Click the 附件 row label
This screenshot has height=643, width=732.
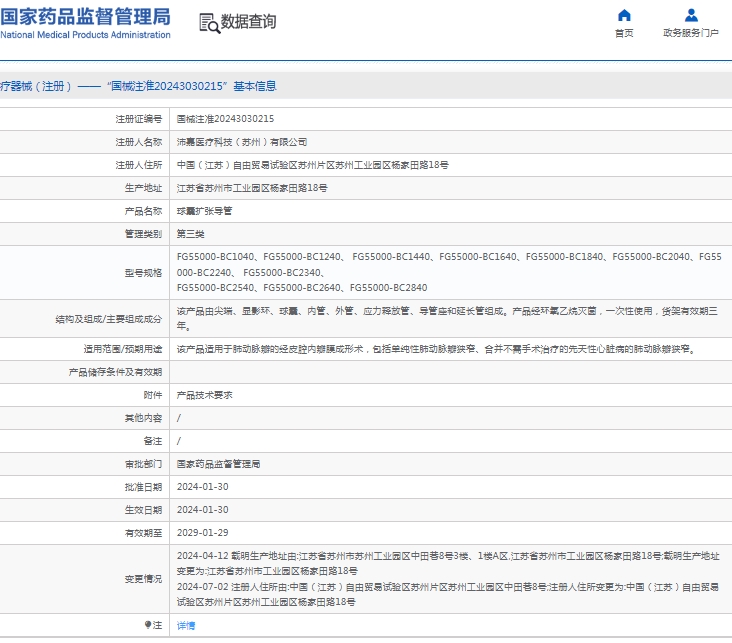[153, 395]
